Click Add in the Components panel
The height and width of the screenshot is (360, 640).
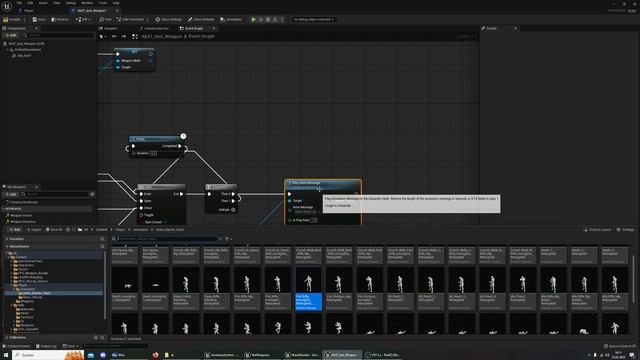(x=11, y=36)
